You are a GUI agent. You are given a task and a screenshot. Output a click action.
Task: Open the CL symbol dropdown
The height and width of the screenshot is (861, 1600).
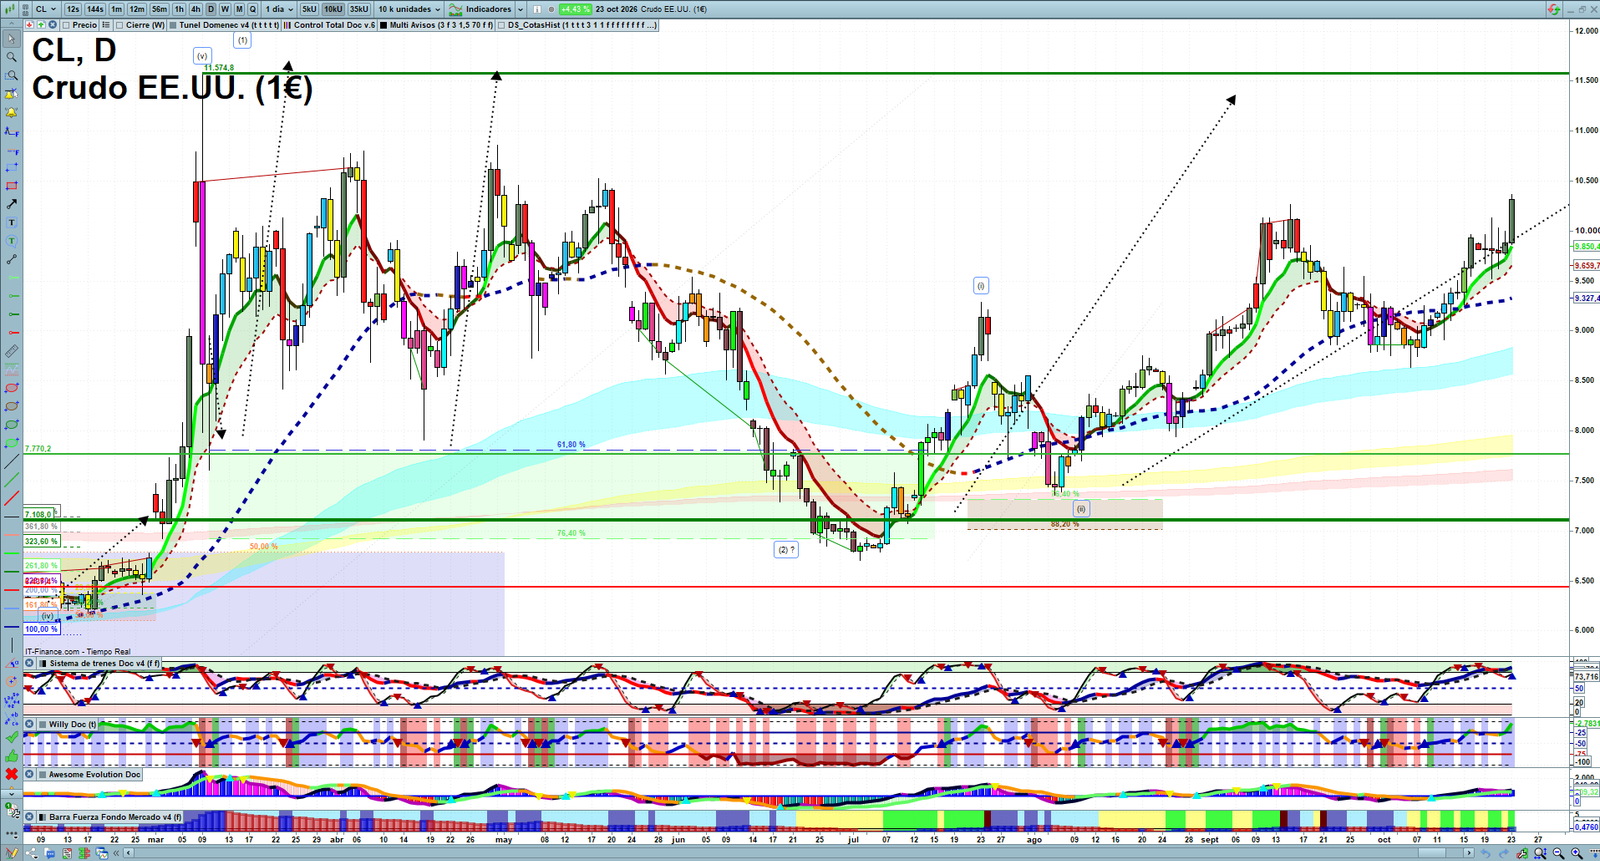coord(46,9)
